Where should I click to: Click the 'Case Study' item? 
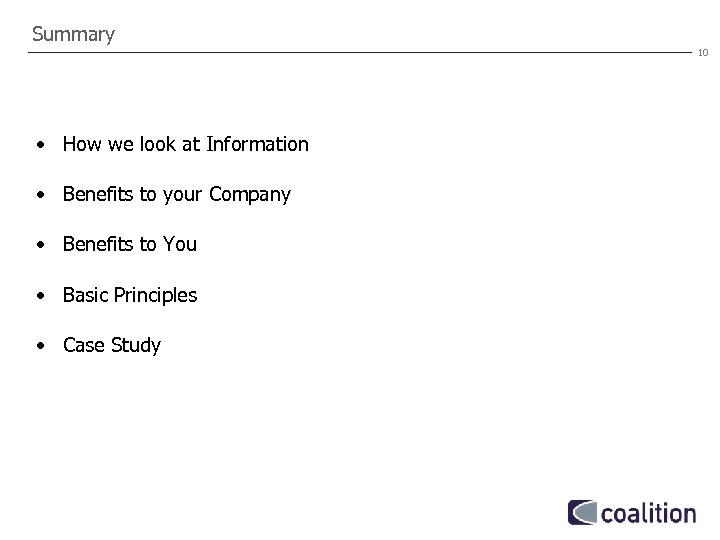(111, 345)
